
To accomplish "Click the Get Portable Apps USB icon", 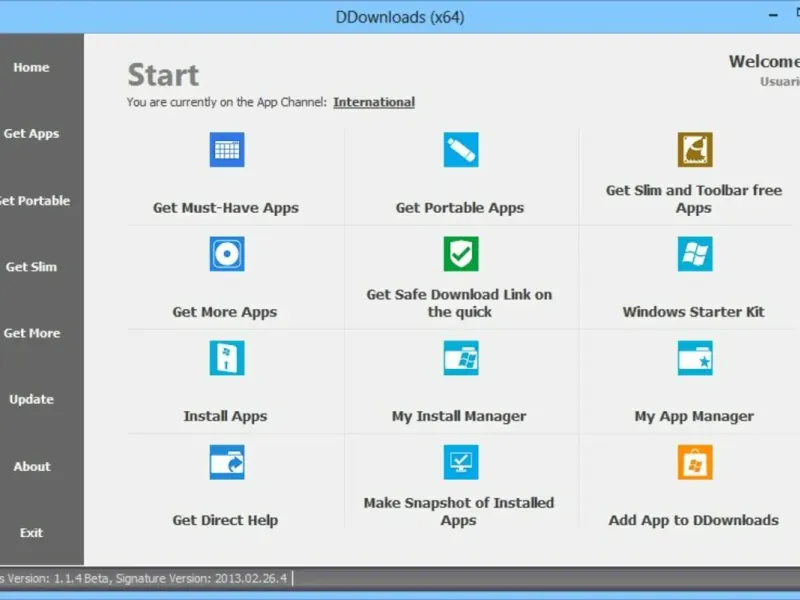I will [x=461, y=149].
